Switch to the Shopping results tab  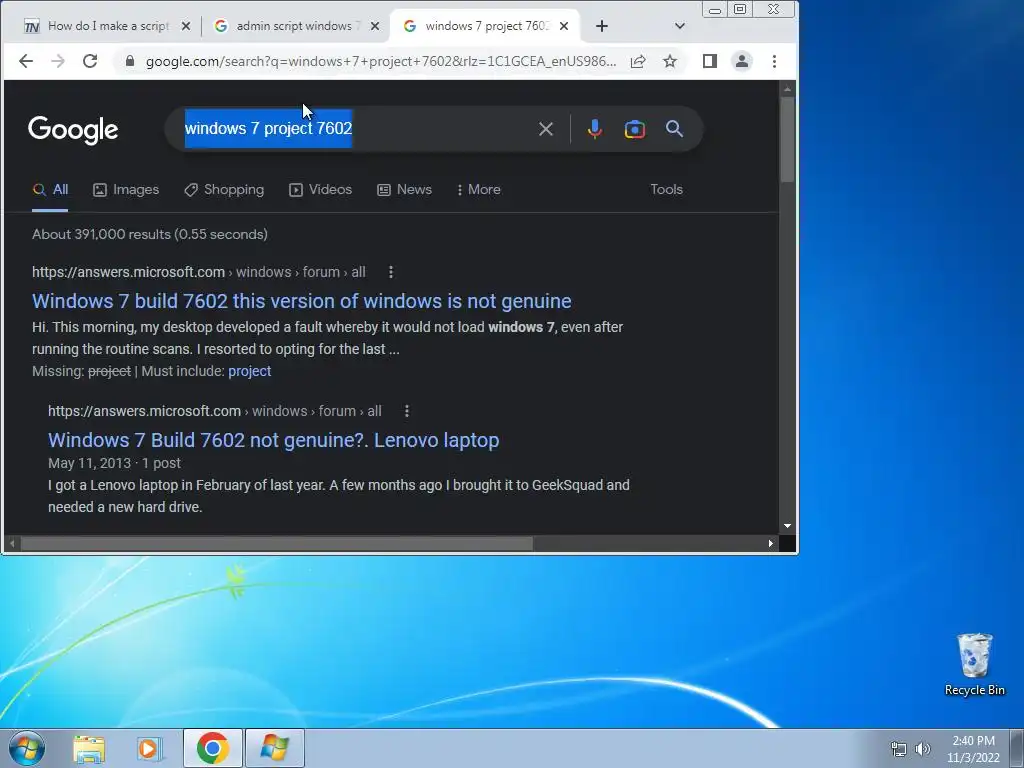pos(224,189)
